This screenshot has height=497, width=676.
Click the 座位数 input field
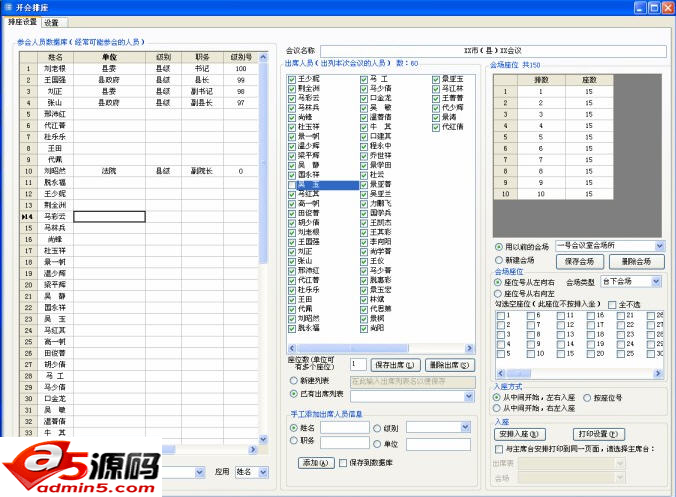coord(358,365)
